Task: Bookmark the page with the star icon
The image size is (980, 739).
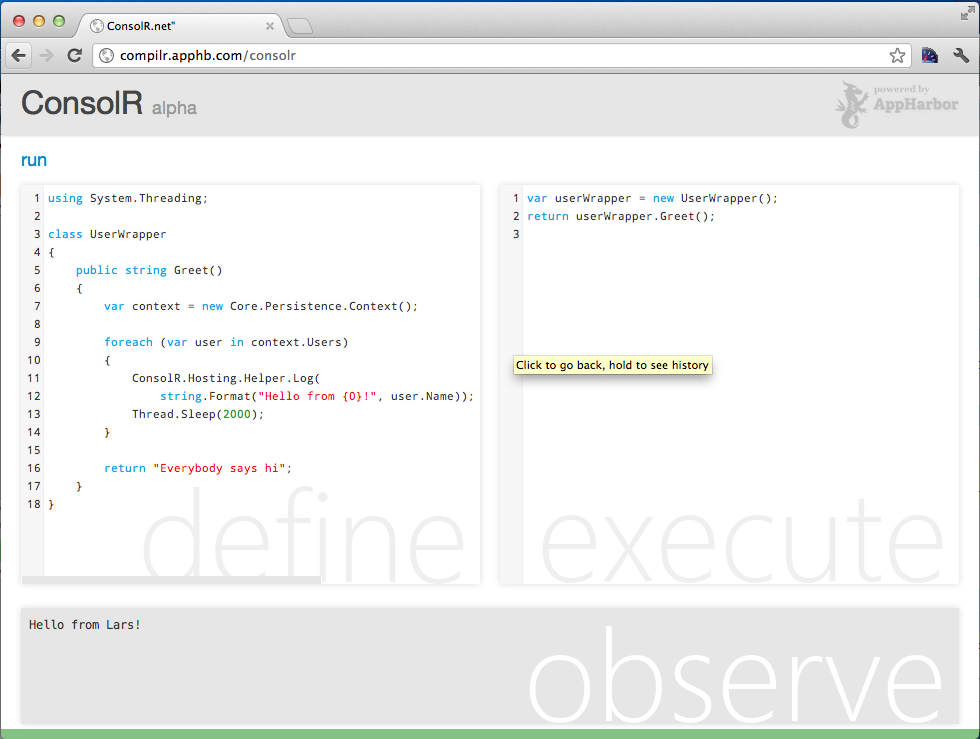Action: pos(897,56)
